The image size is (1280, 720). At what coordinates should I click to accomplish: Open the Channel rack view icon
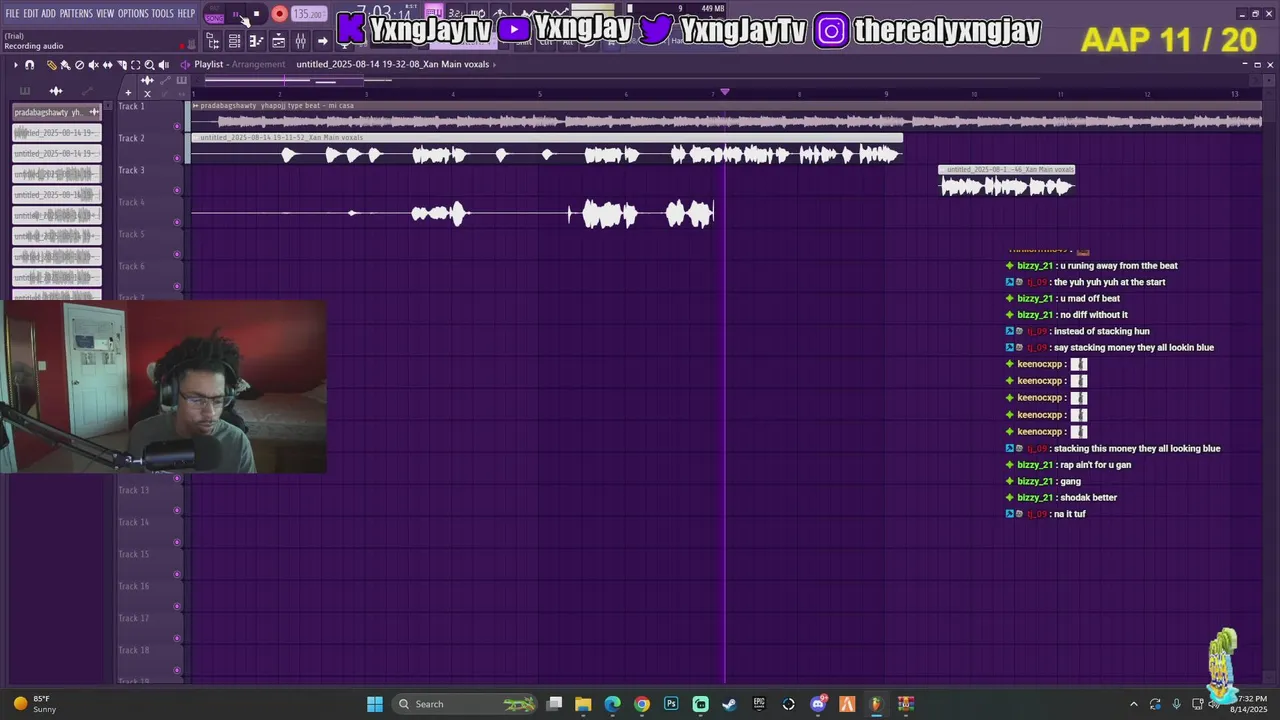click(x=234, y=41)
